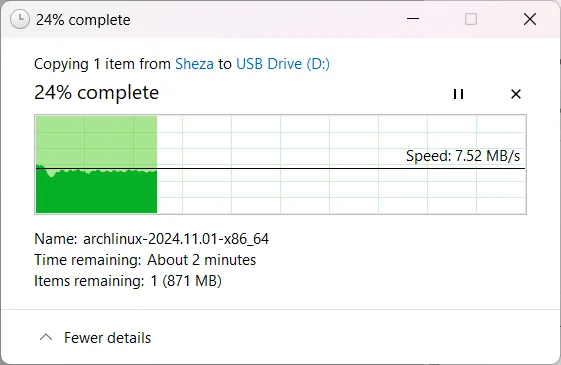The width and height of the screenshot is (561, 365).
Task: Click the grayed-out maximize button
Action: 471,19
